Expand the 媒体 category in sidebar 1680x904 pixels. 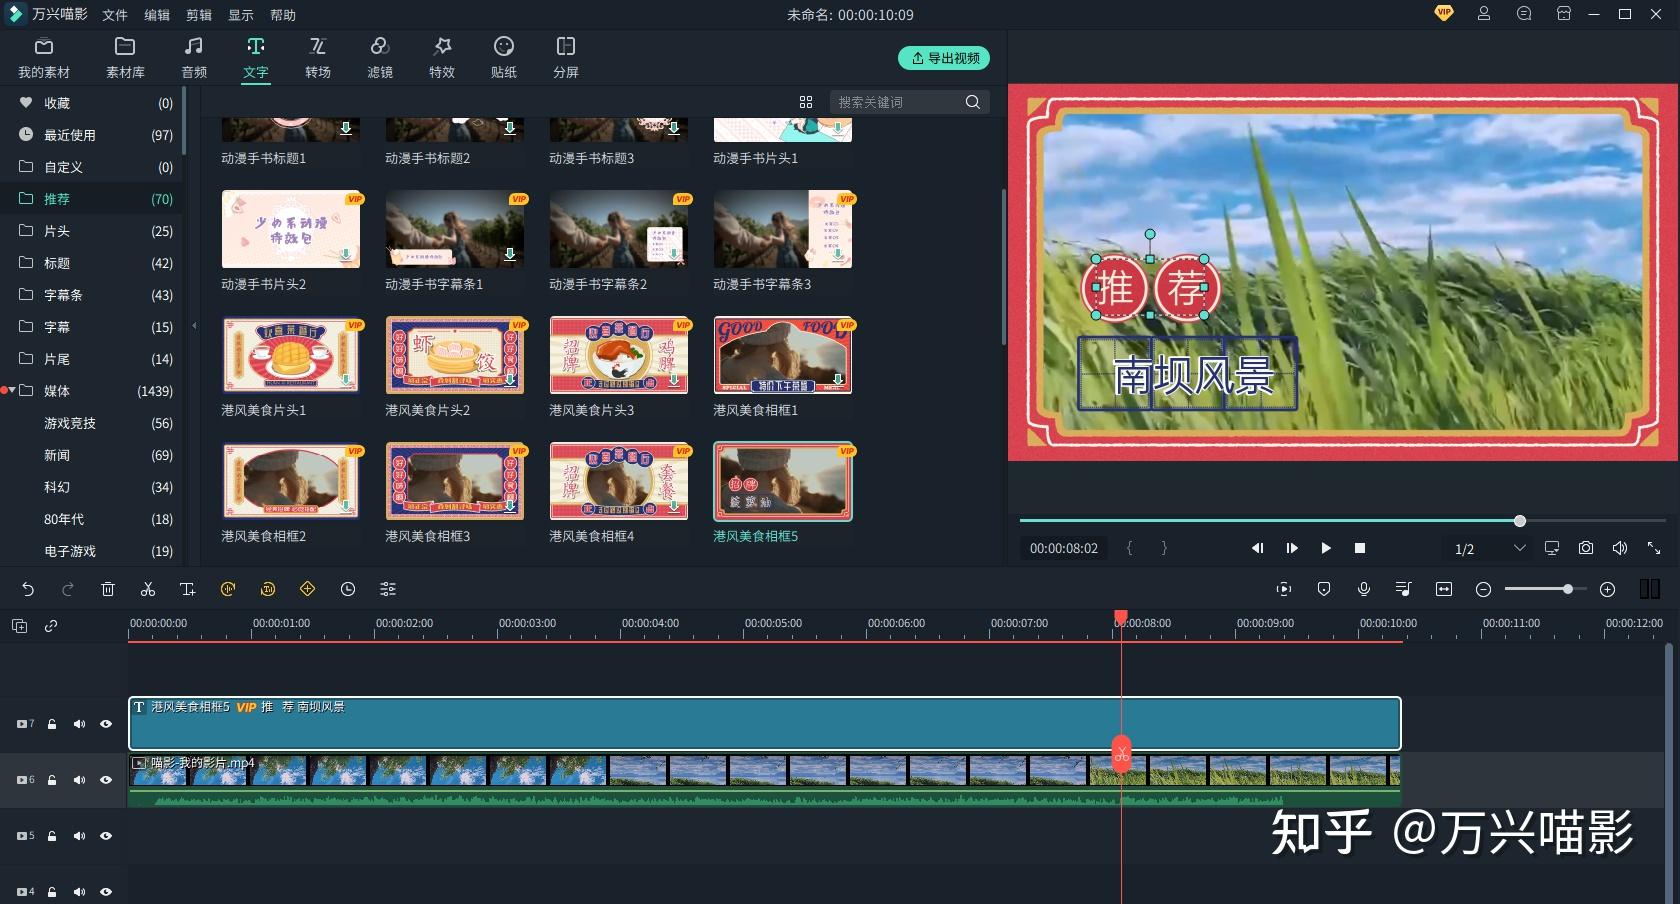coord(12,391)
